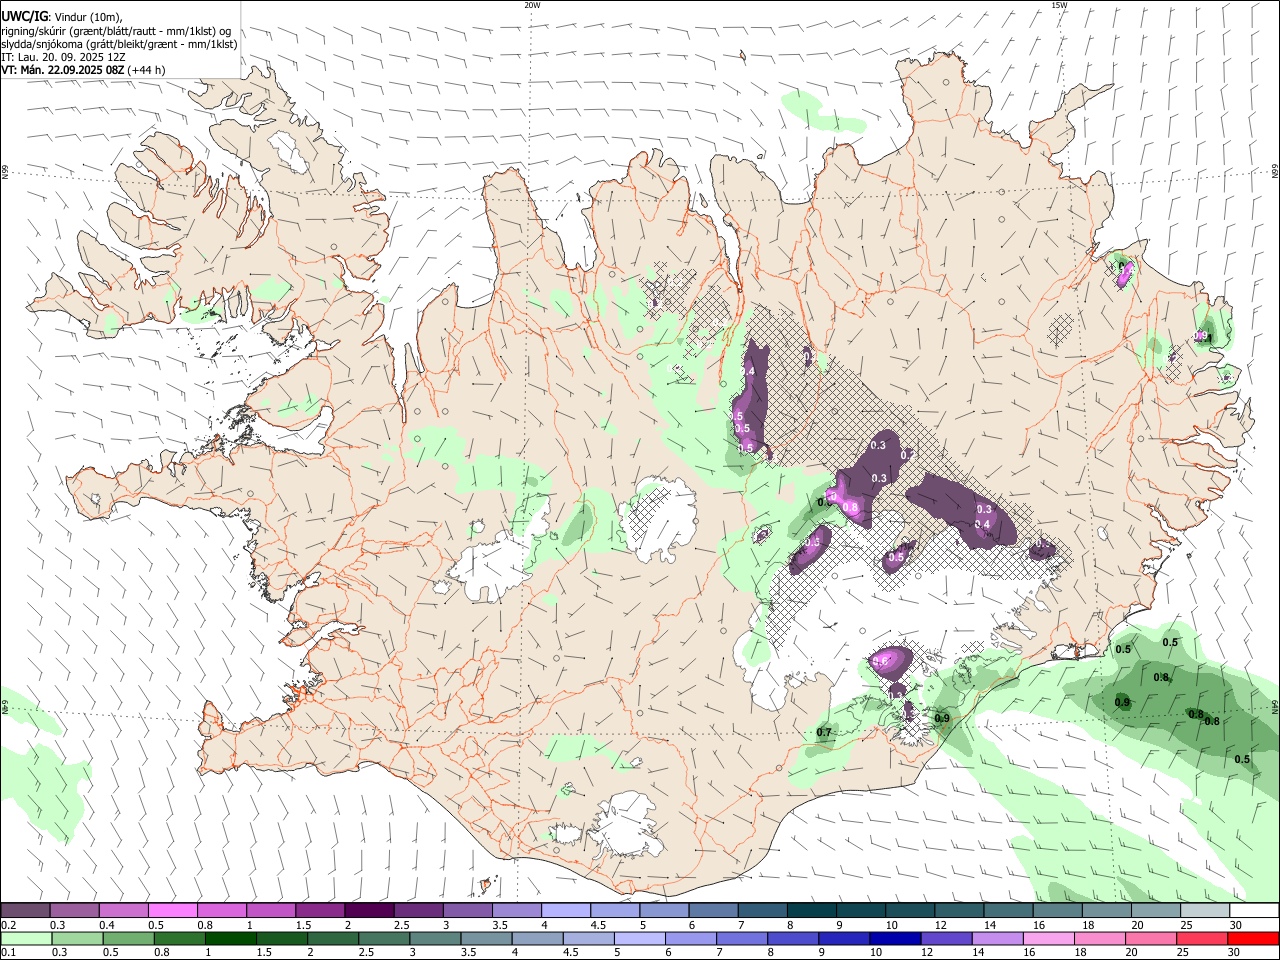Pick the darkest green 1 swatch in the lower scale
This screenshot has height=960, width=1280.
click(x=230, y=938)
